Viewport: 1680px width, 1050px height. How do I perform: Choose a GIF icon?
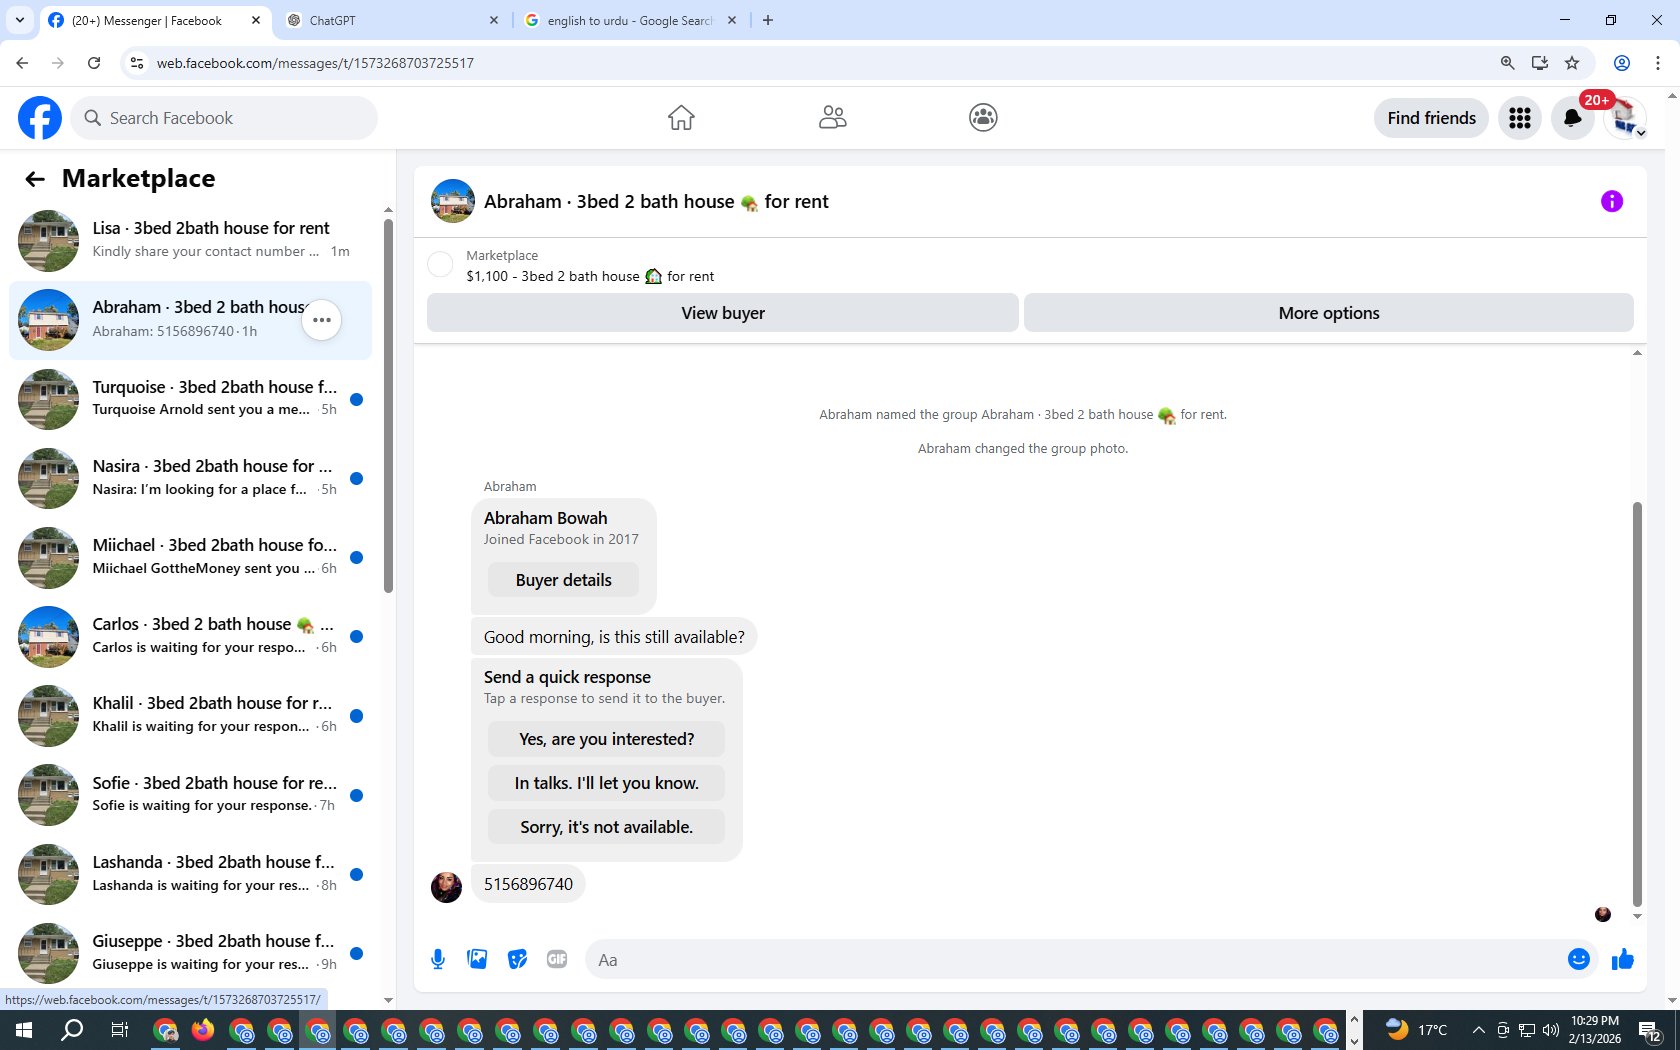pyautogui.click(x=557, y=960)
